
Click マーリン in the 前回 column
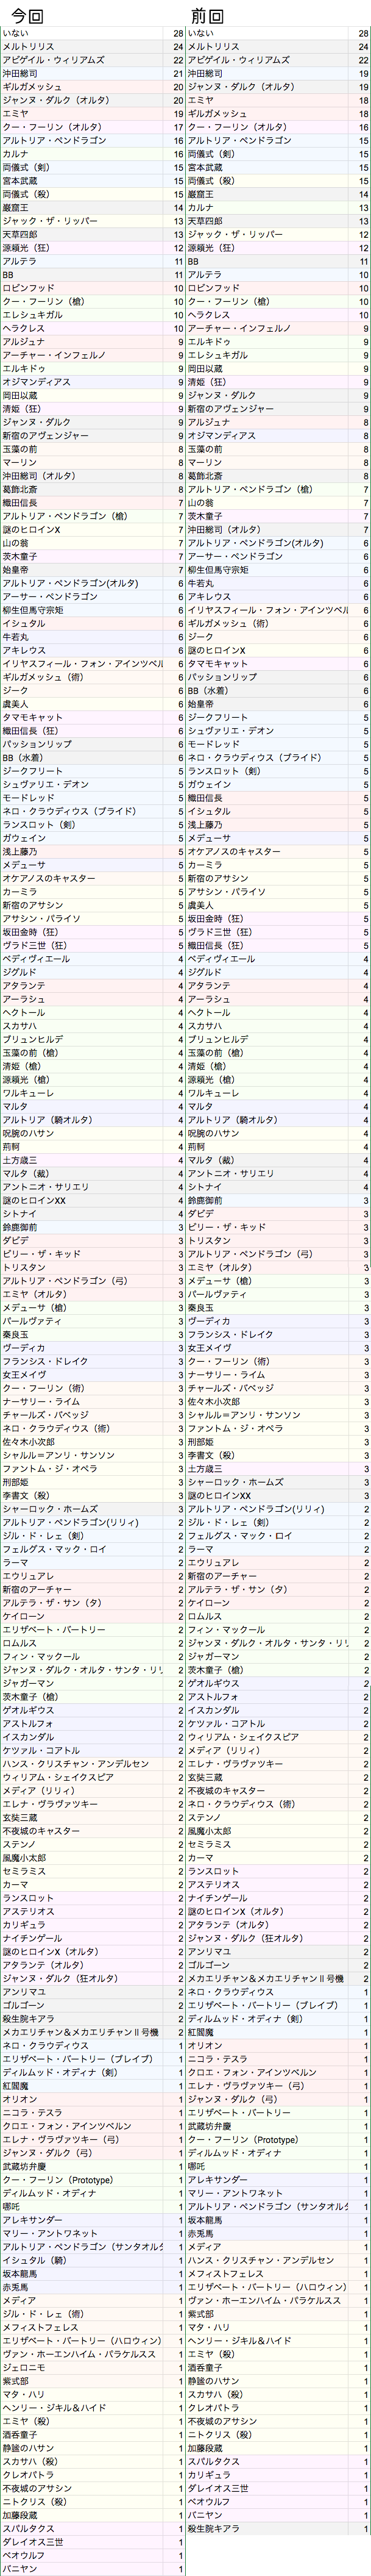point(205,463)
